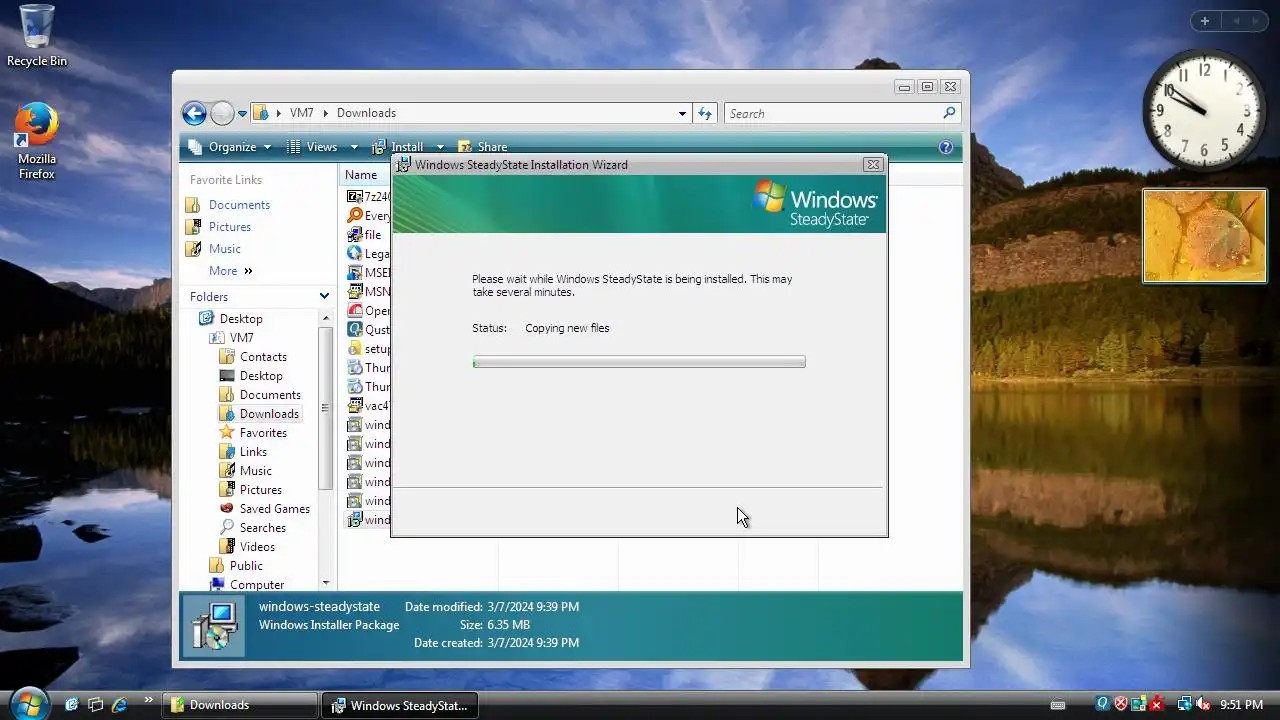
Task: Close the SteadyState Installation Wizard dialog
Action: tap(873, 165)
